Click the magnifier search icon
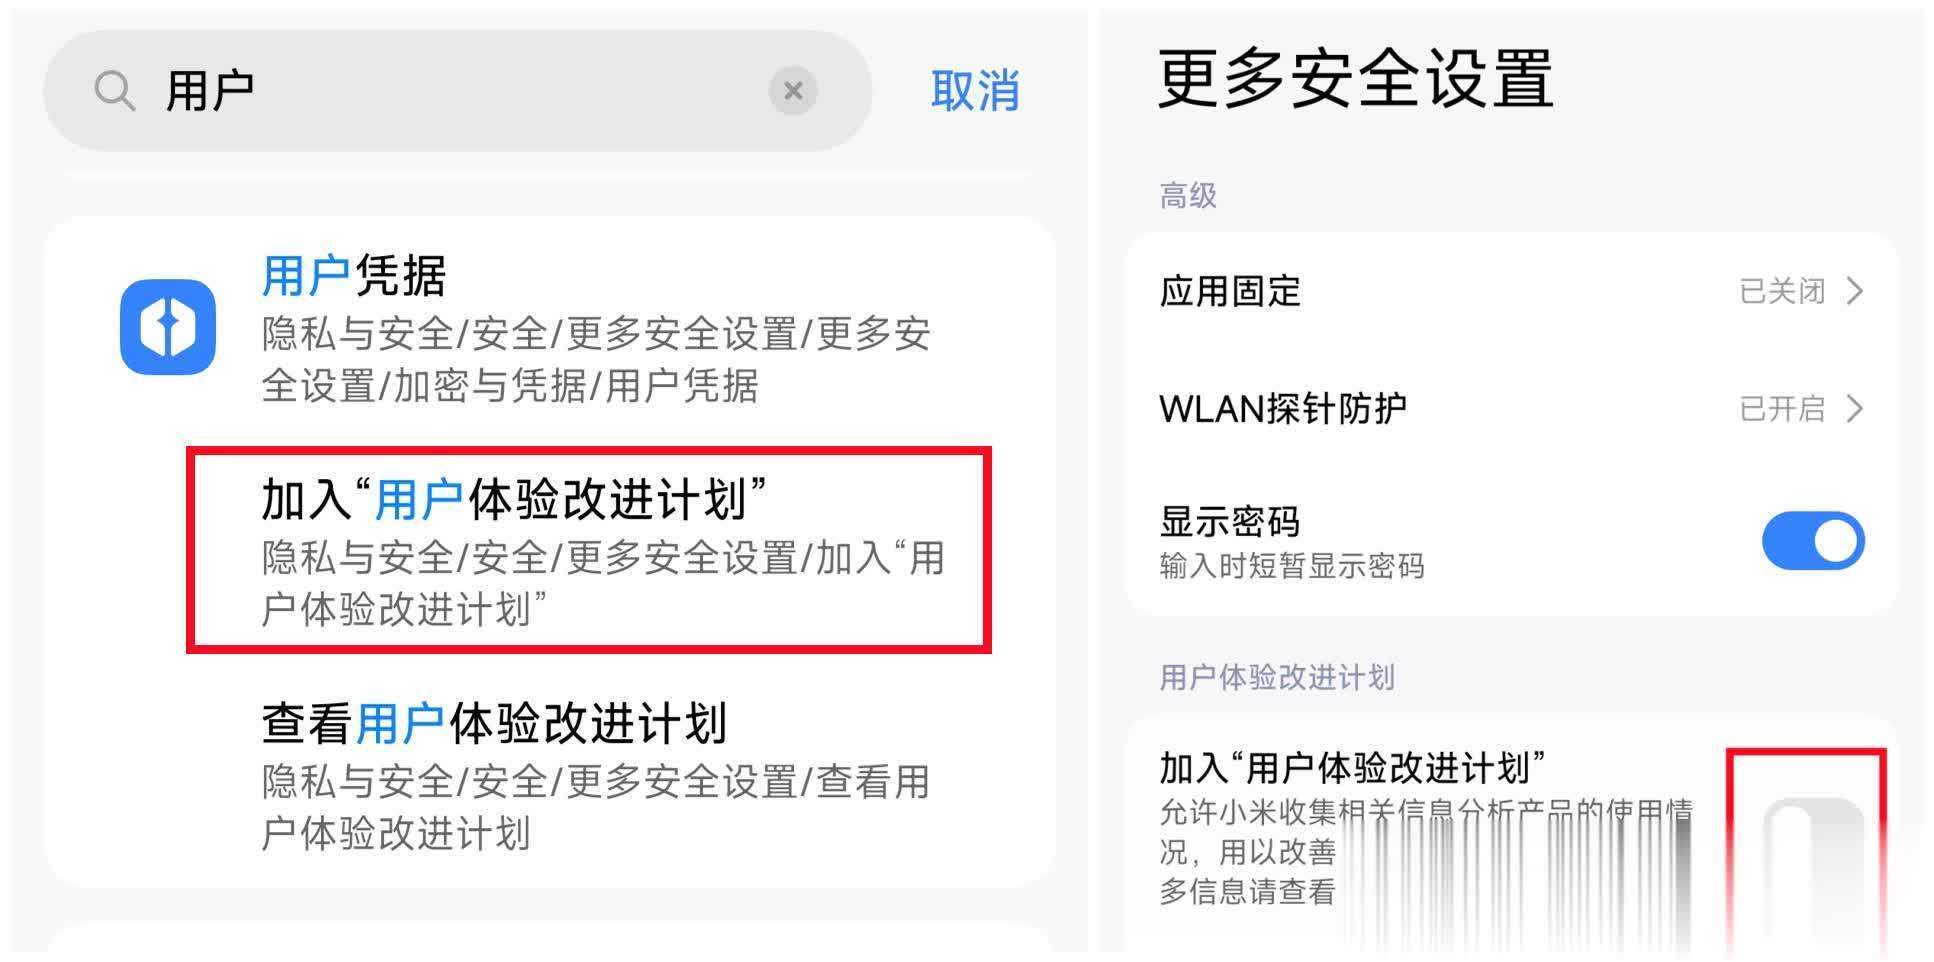This screenshot has height=962, width=1934. (x=114, y=91)
